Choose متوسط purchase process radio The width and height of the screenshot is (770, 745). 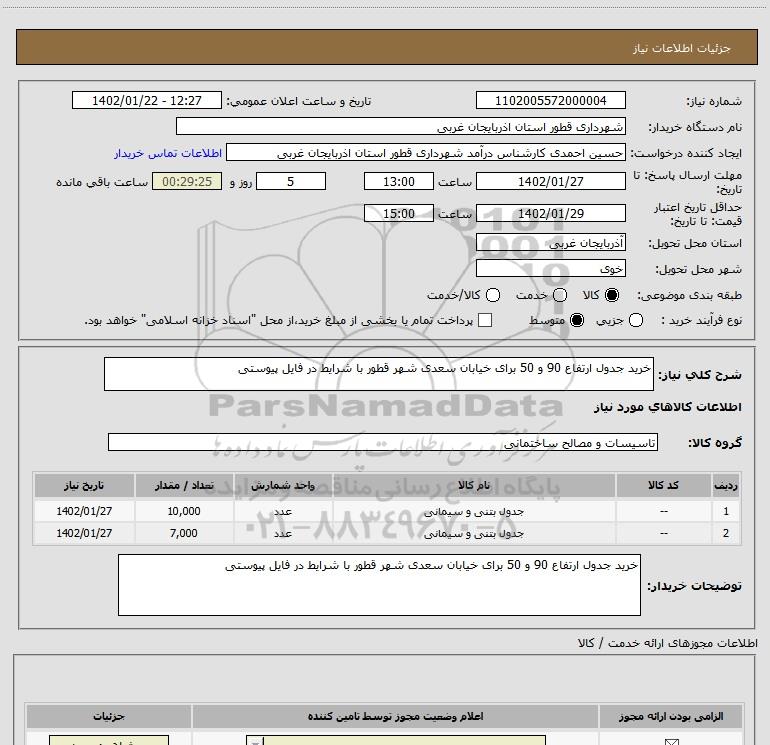pyautogui.click(x=577, y=321)
